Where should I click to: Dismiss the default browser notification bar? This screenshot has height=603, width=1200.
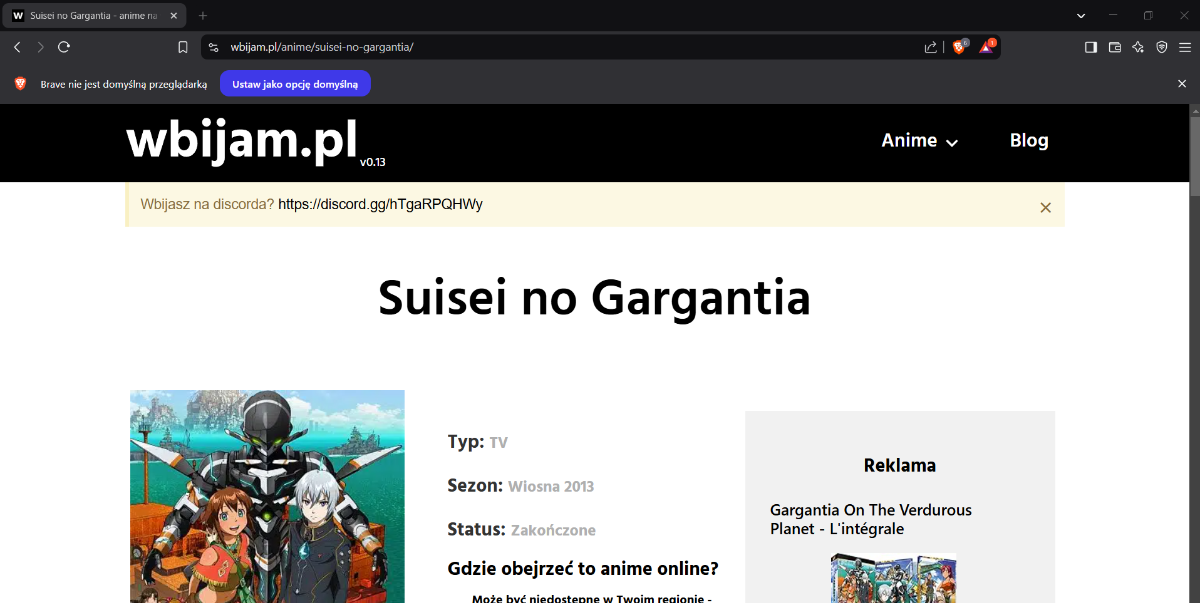pos(1182,84)
